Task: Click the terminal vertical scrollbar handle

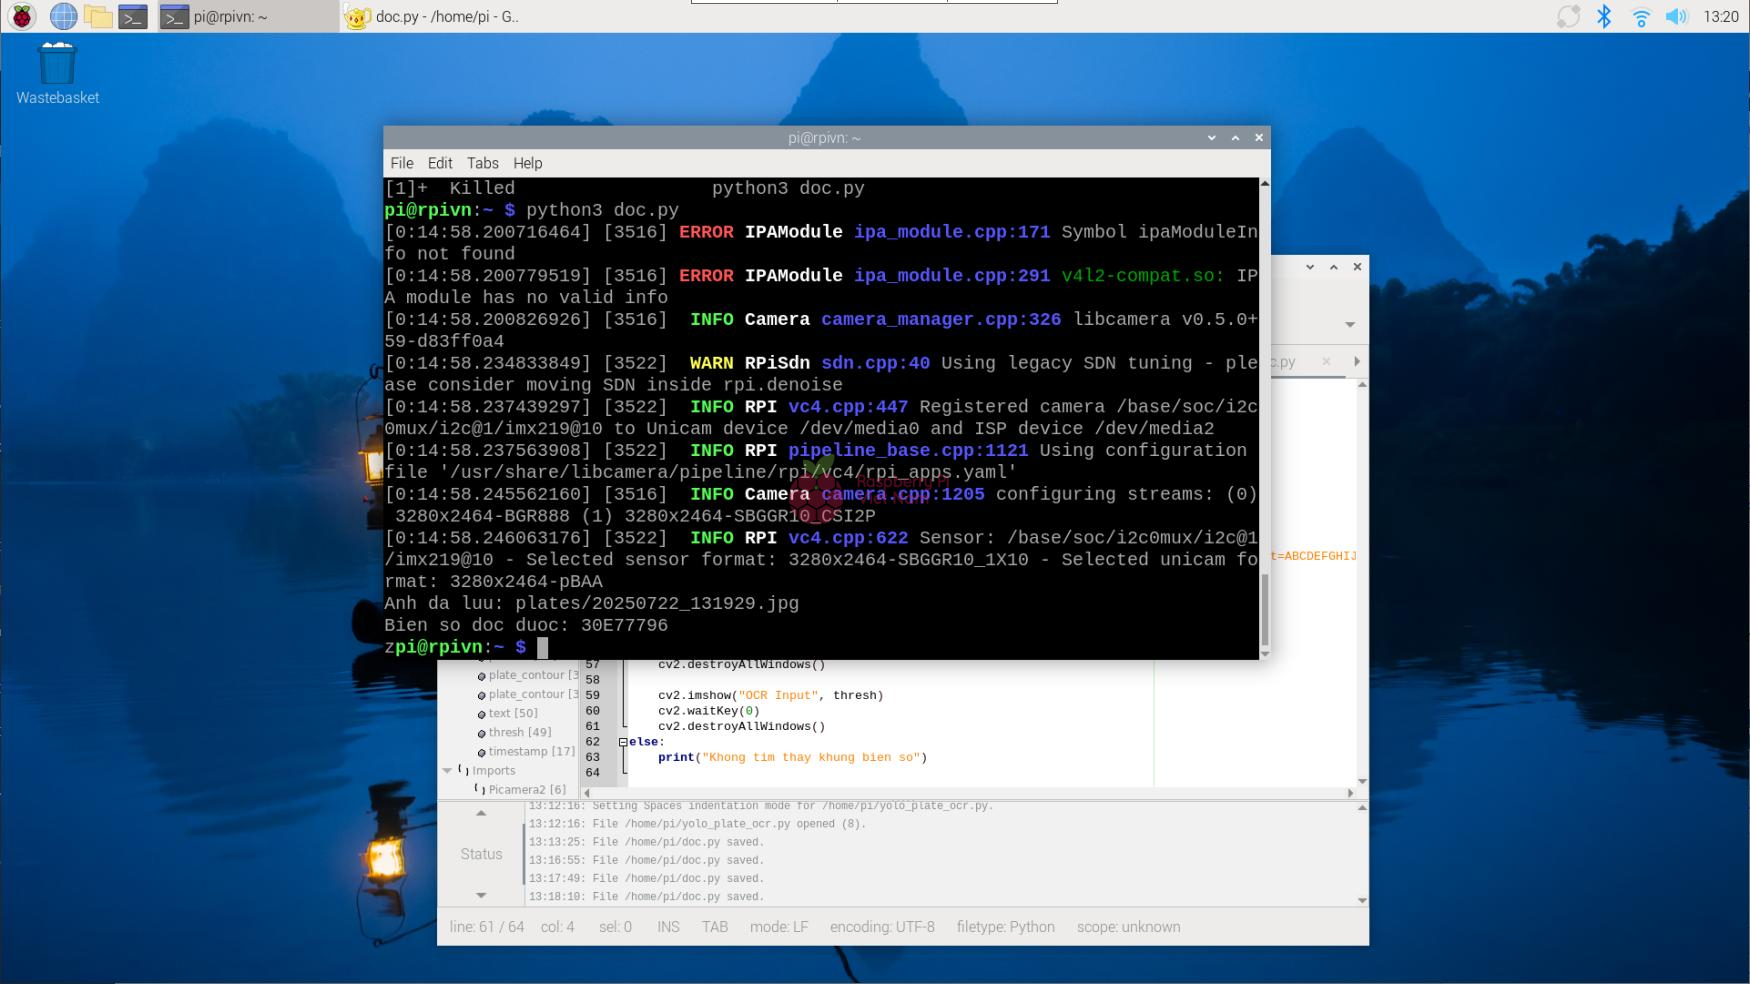Action: 1264,610
